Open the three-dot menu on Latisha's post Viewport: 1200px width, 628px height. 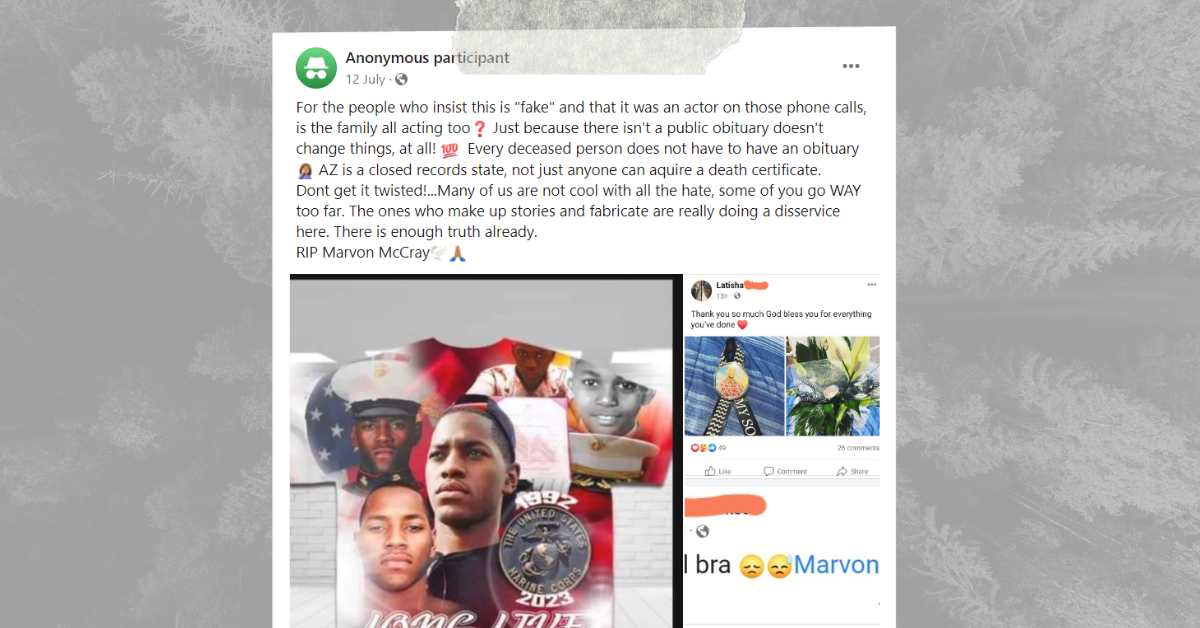click(x=872, y=284)
